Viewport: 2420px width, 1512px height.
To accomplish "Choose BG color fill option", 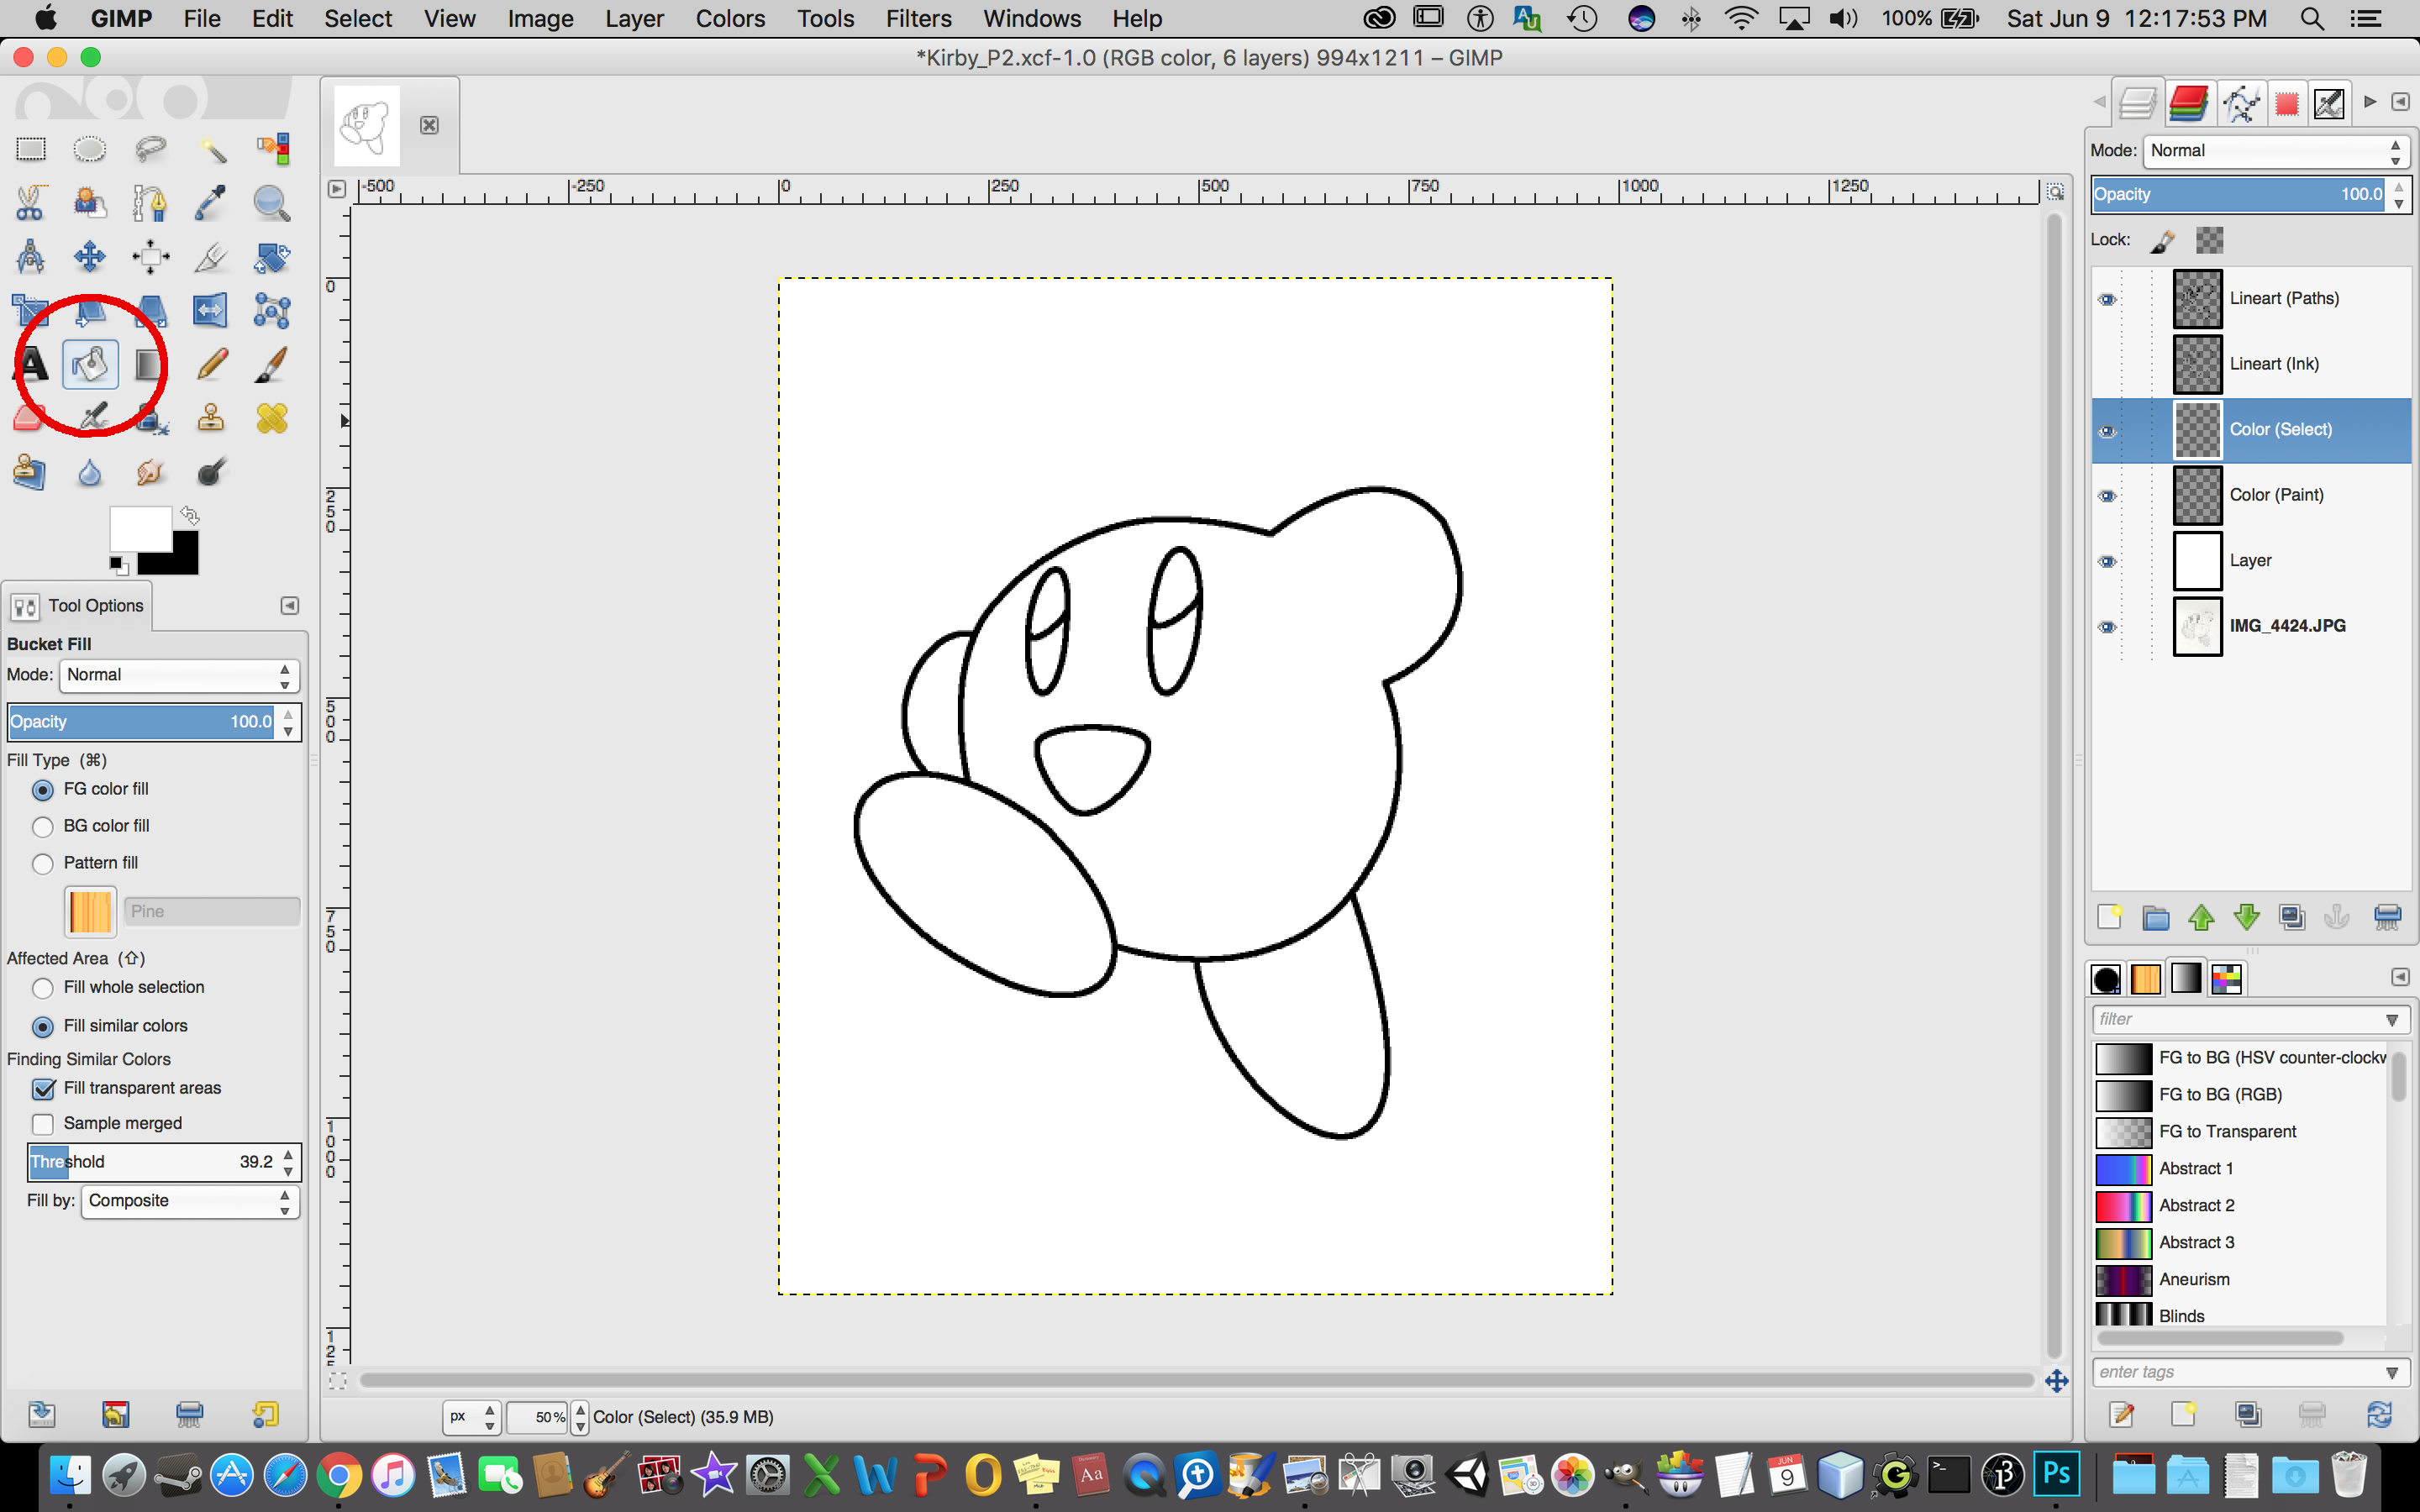I will [x=43, y=827].
